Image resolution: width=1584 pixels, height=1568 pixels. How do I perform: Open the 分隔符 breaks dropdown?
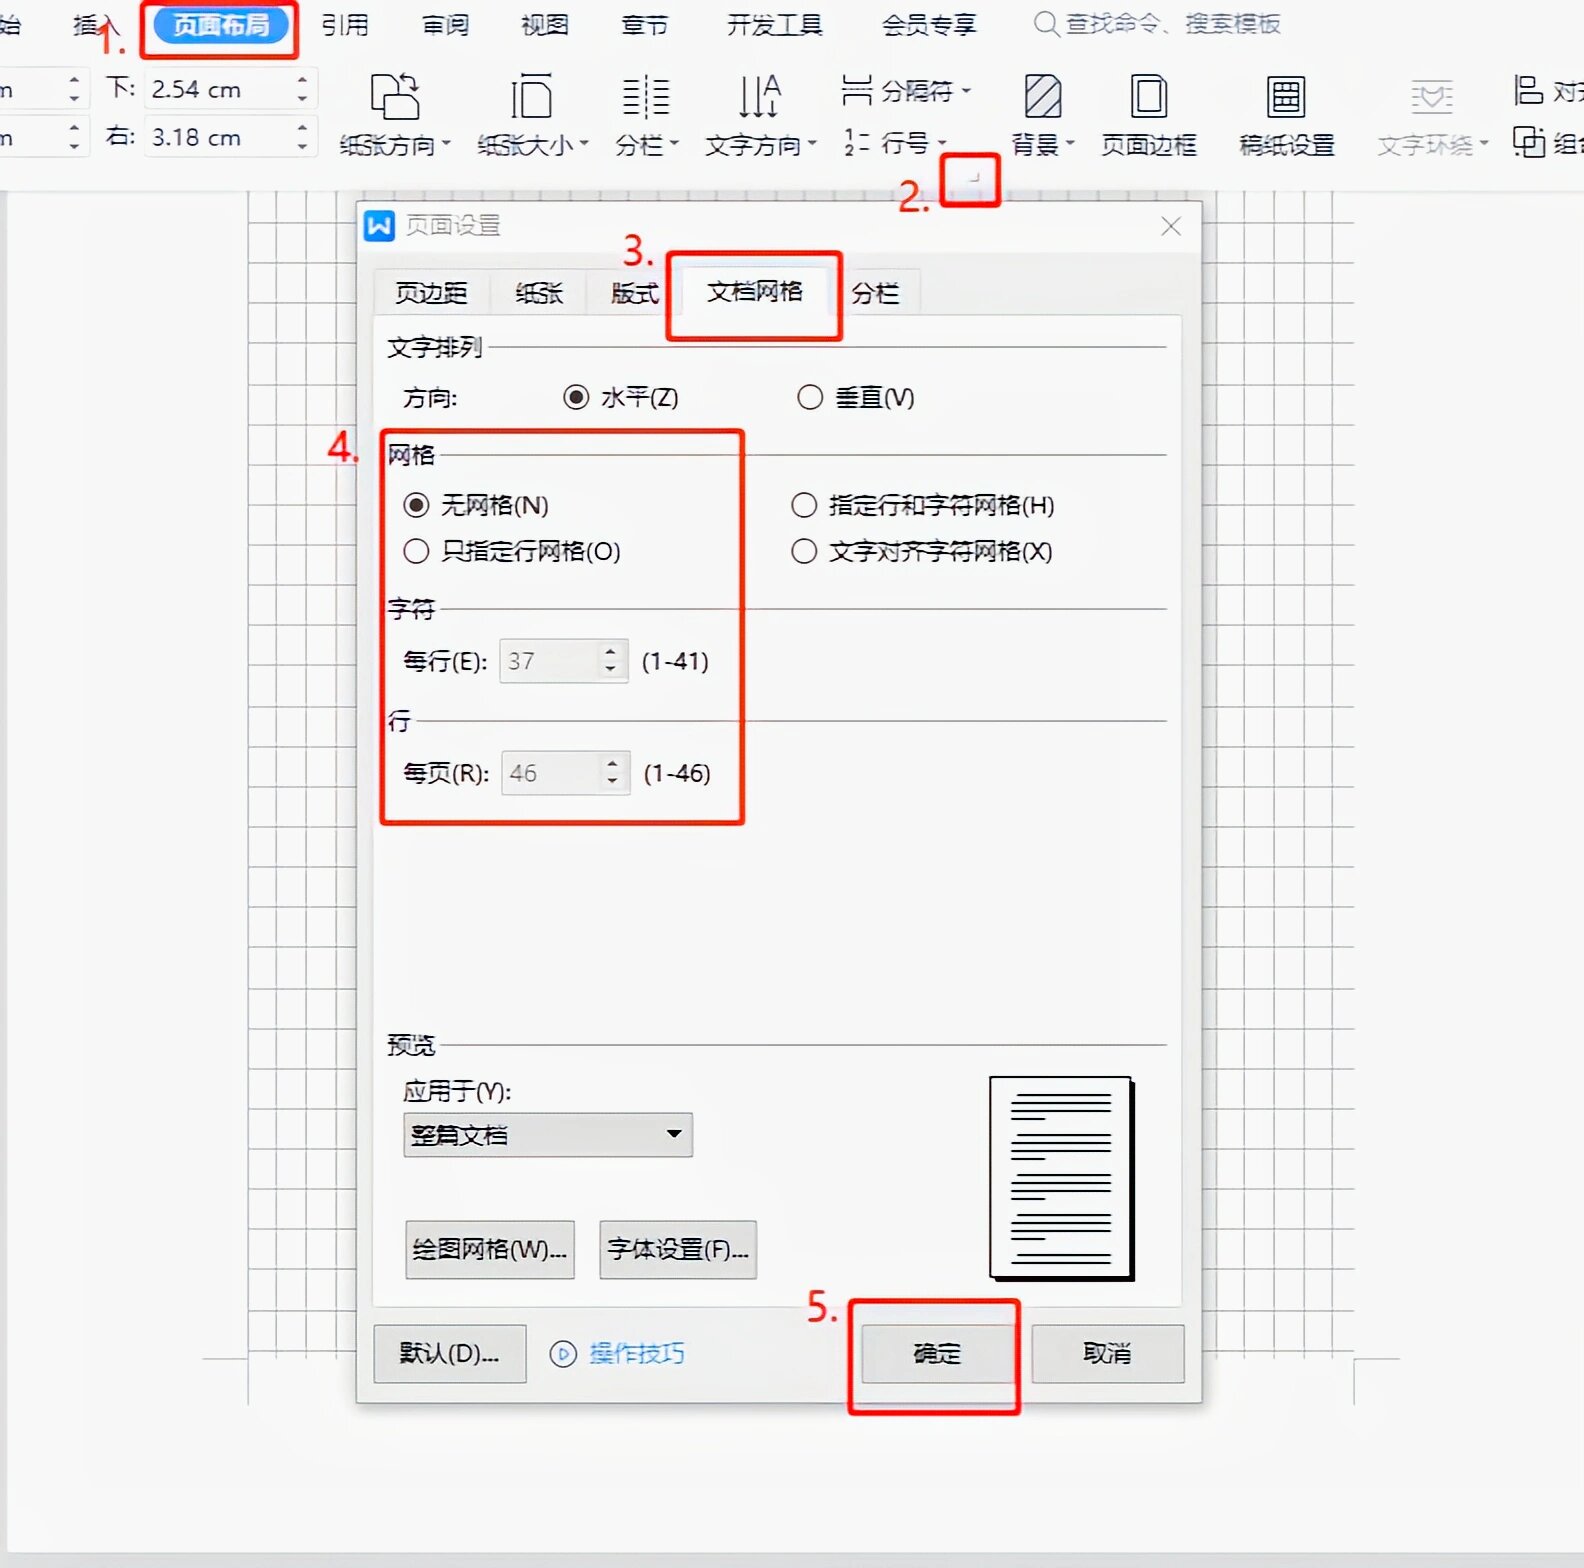click(906, 92)
